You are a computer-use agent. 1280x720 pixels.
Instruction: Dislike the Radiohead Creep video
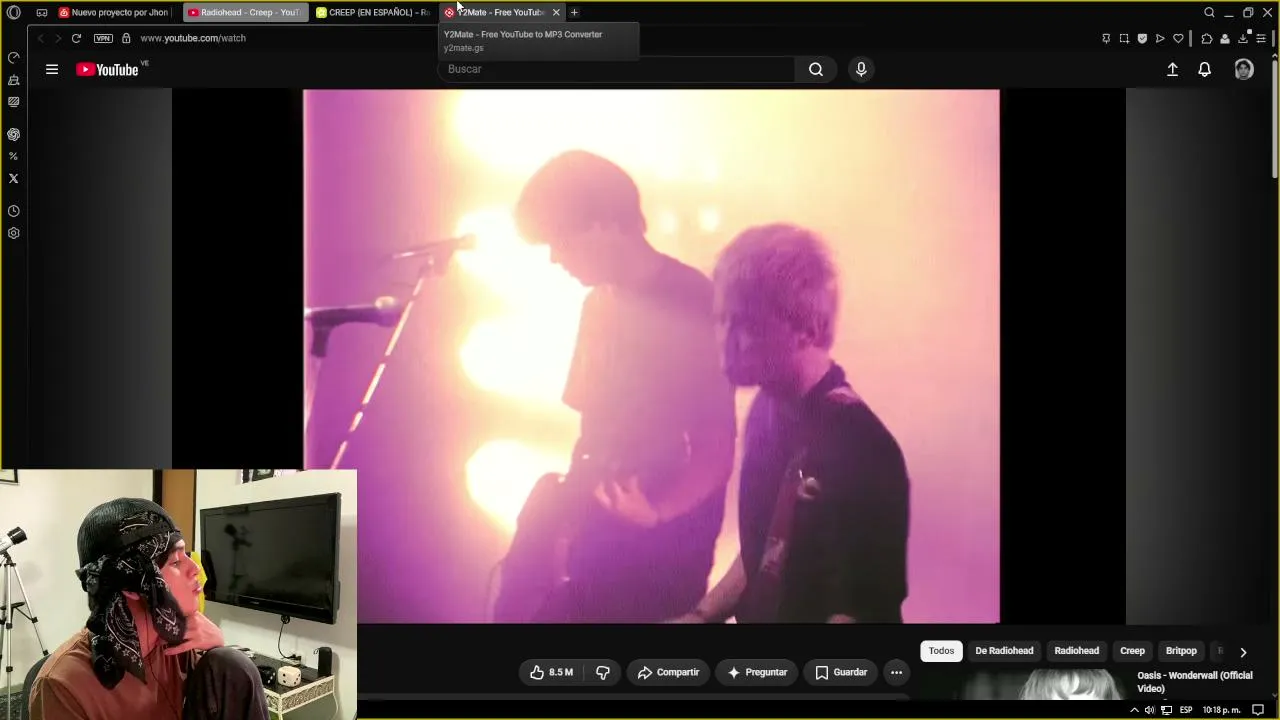pyautogui.click(x=602, y=672)
